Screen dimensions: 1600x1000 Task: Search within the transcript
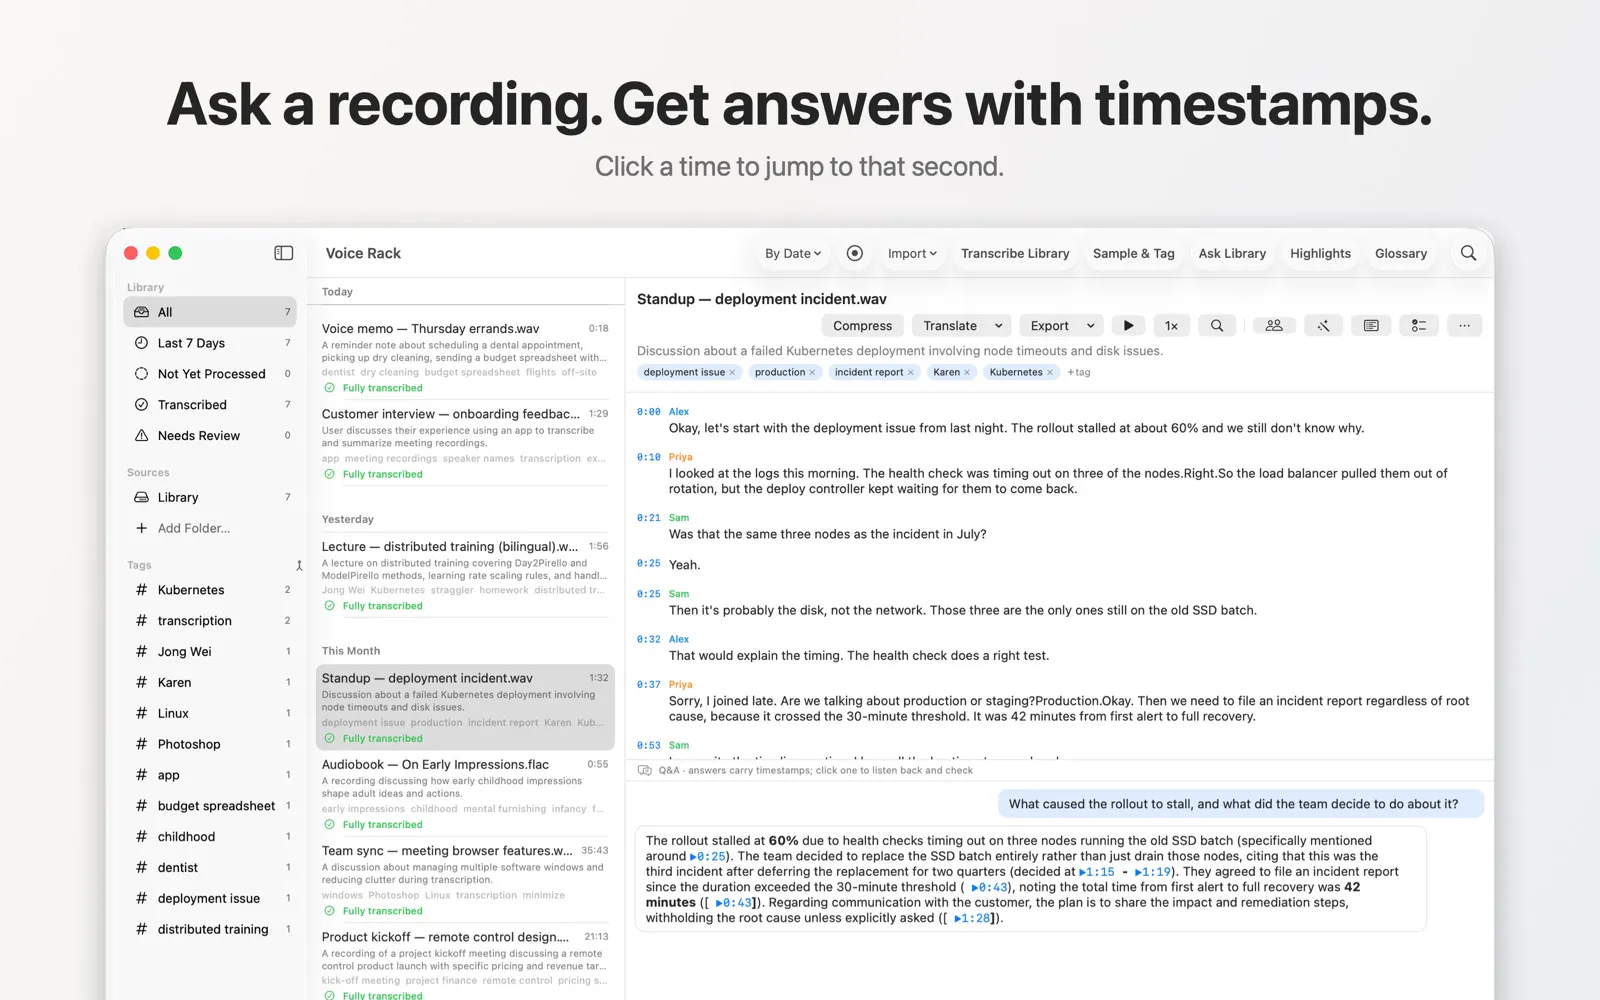tap(1217, 326)
